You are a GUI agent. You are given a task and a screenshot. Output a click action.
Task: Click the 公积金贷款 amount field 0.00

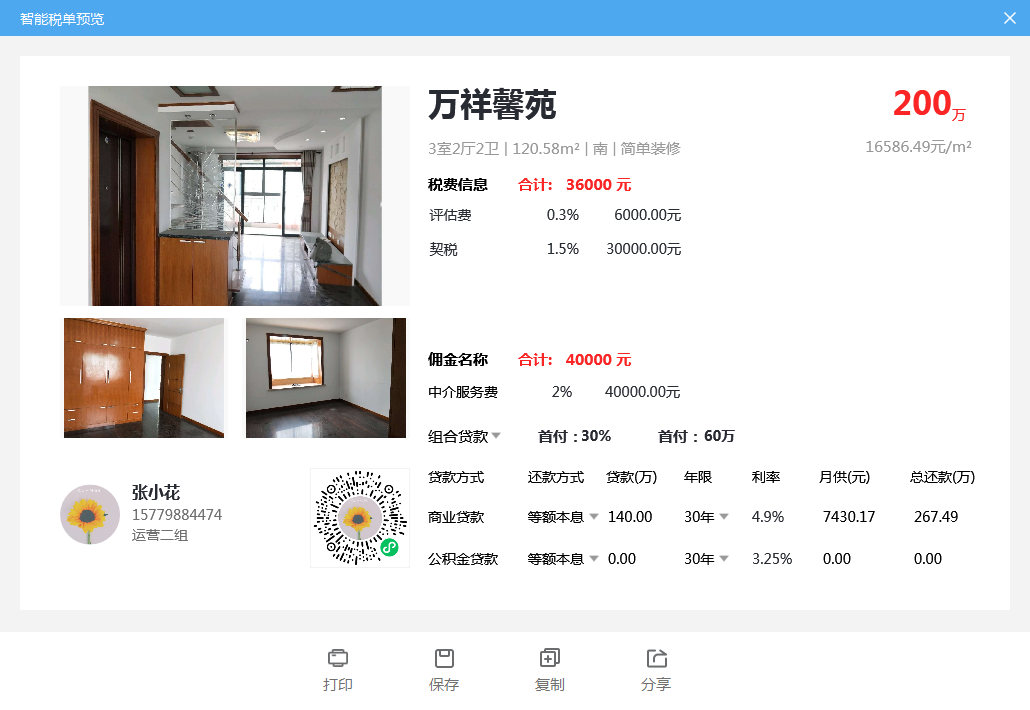[621, 559]
